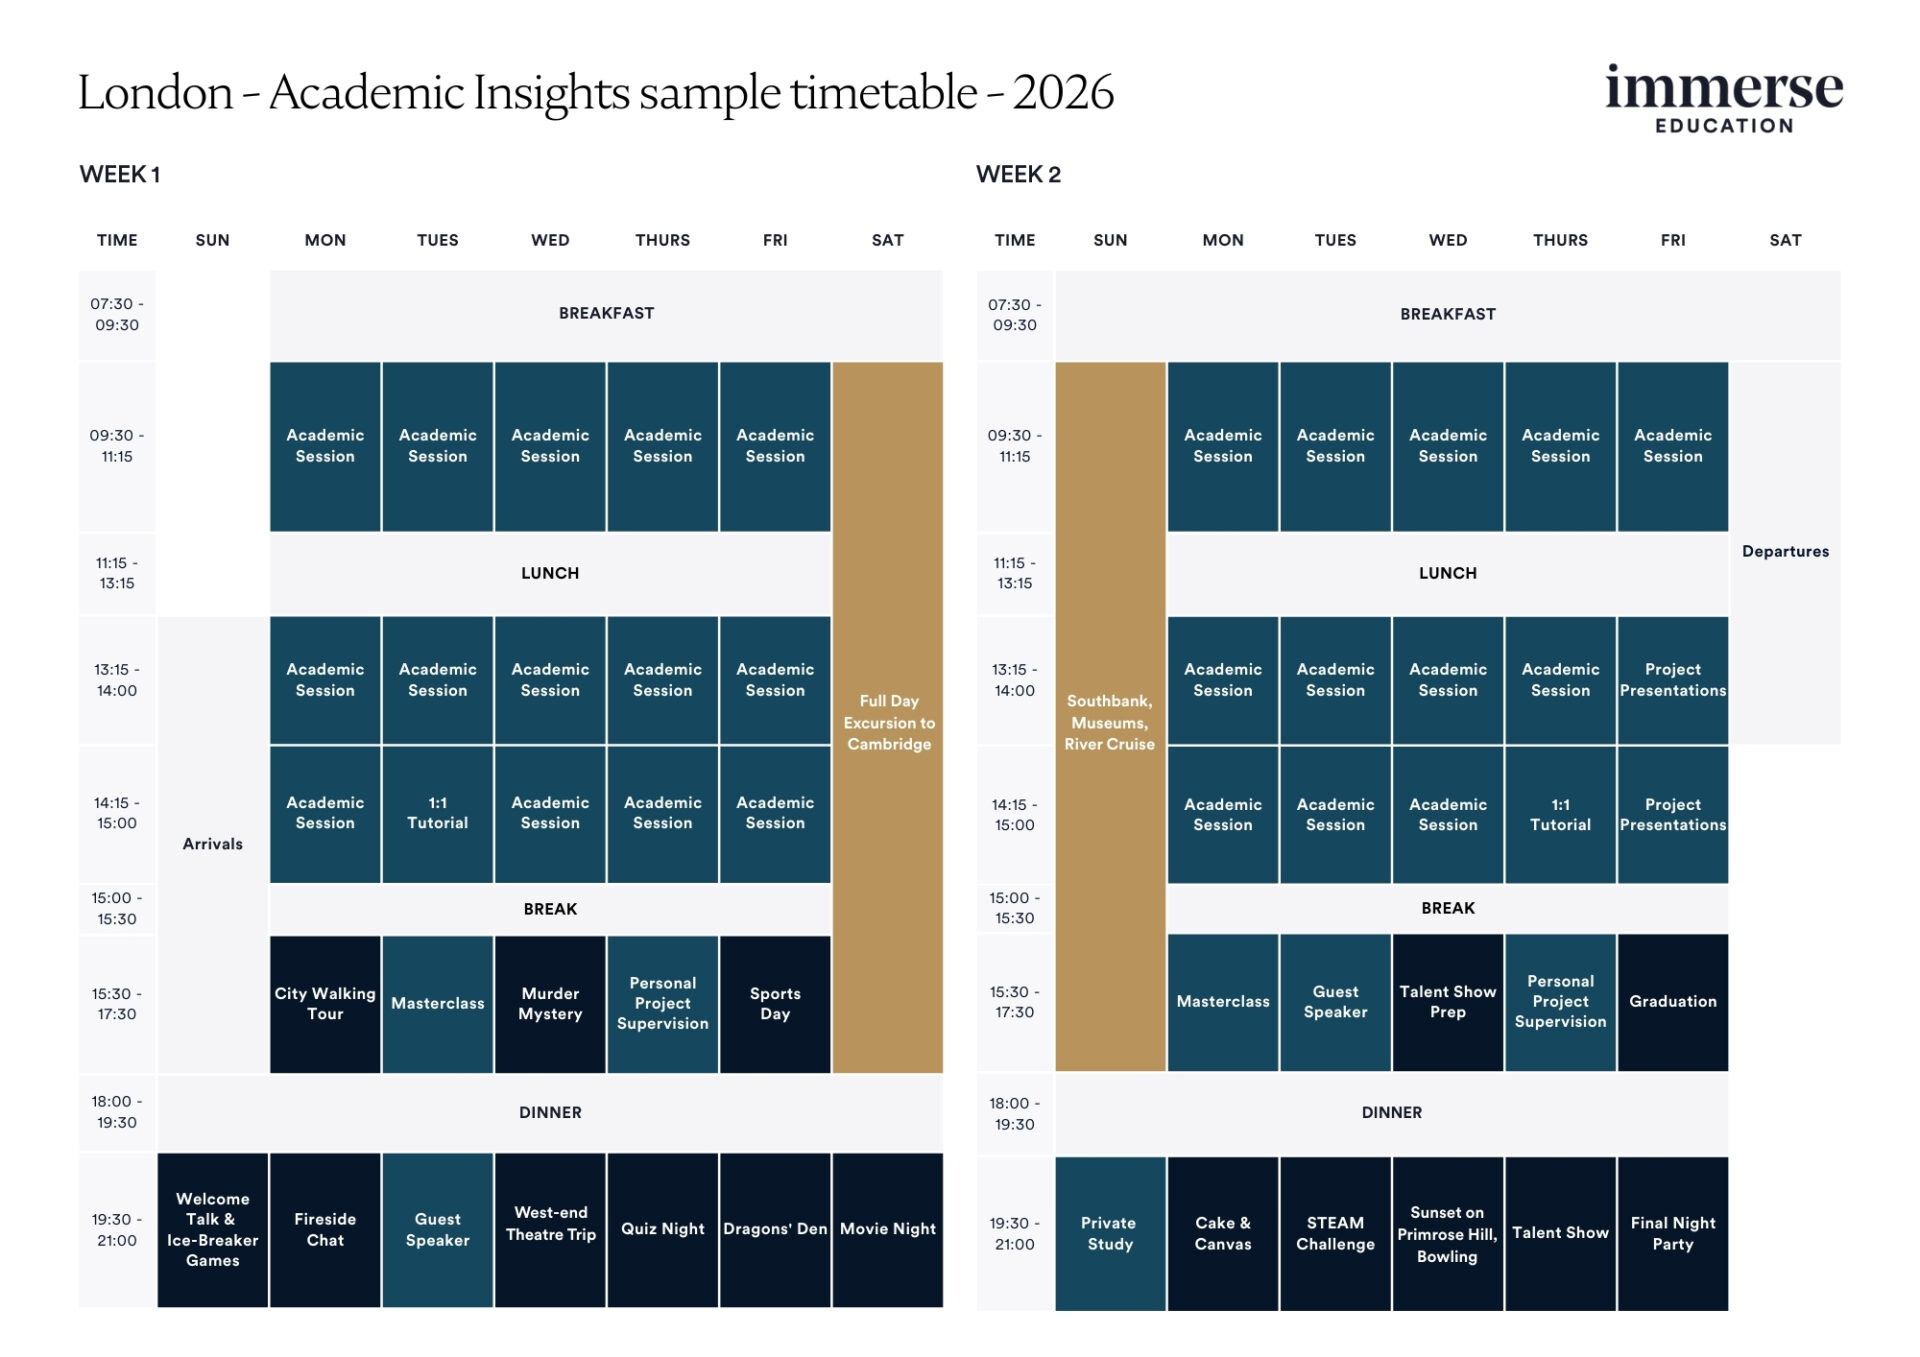
Task: Click Welcome Talk & Ice-Breaker Games
Action: 212,1229
